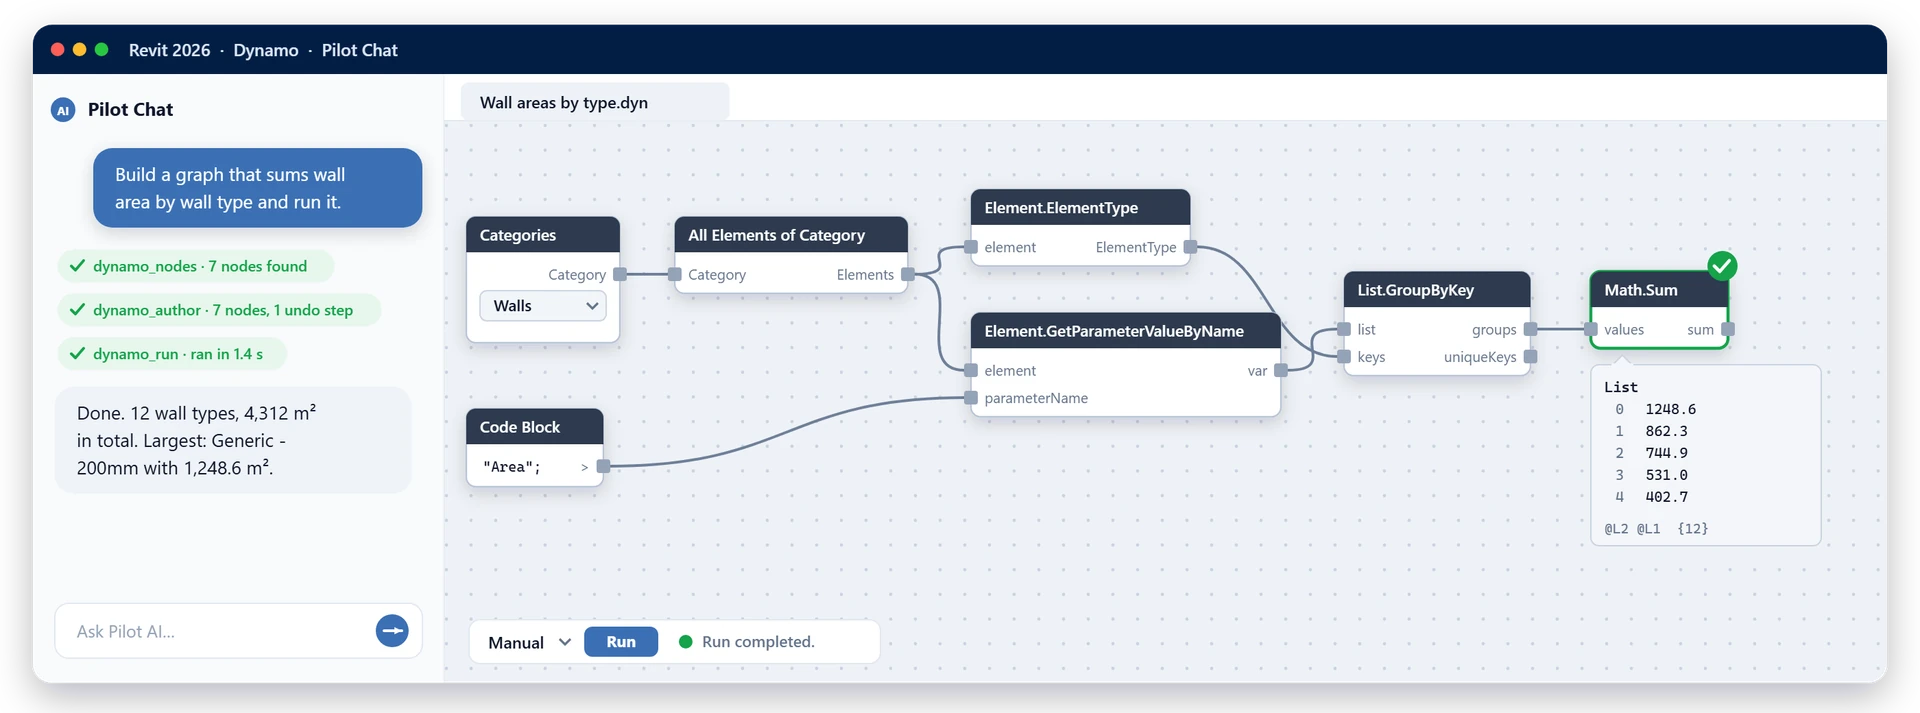Click List.GroupByKey keys input port
The width and height of the screenshot is (1920, 713).
(1344, 357)
